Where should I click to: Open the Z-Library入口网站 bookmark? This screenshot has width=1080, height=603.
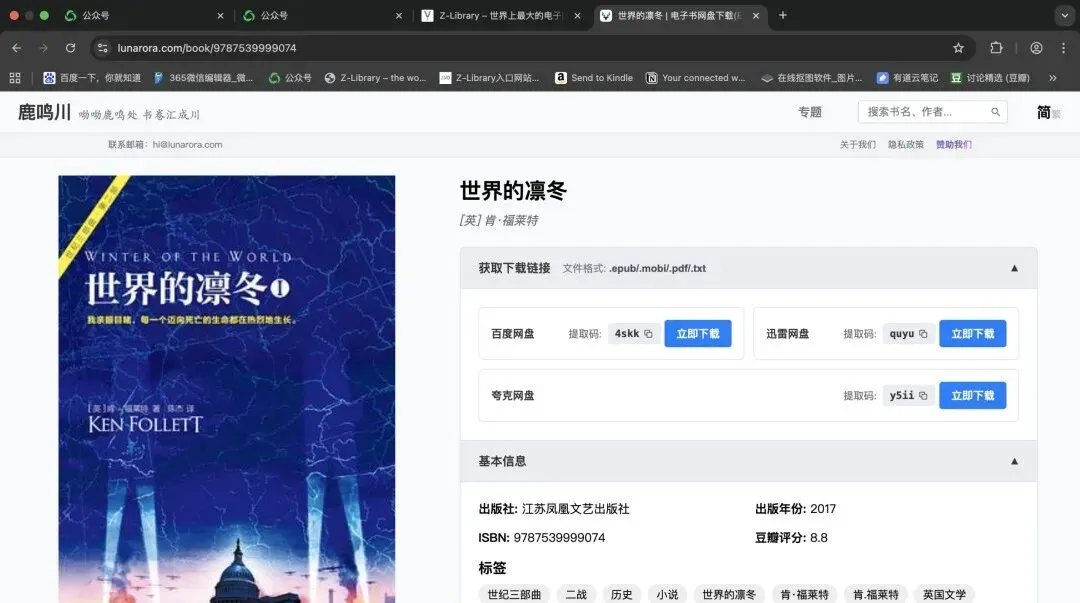coord(489,78)
